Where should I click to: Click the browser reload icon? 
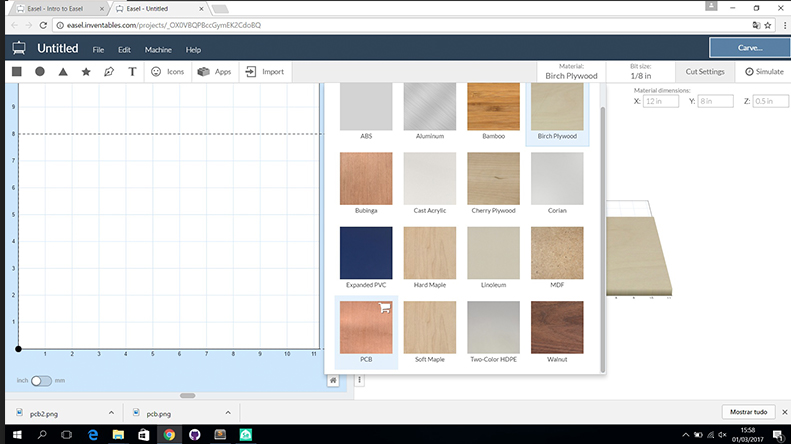pos(43,25)
